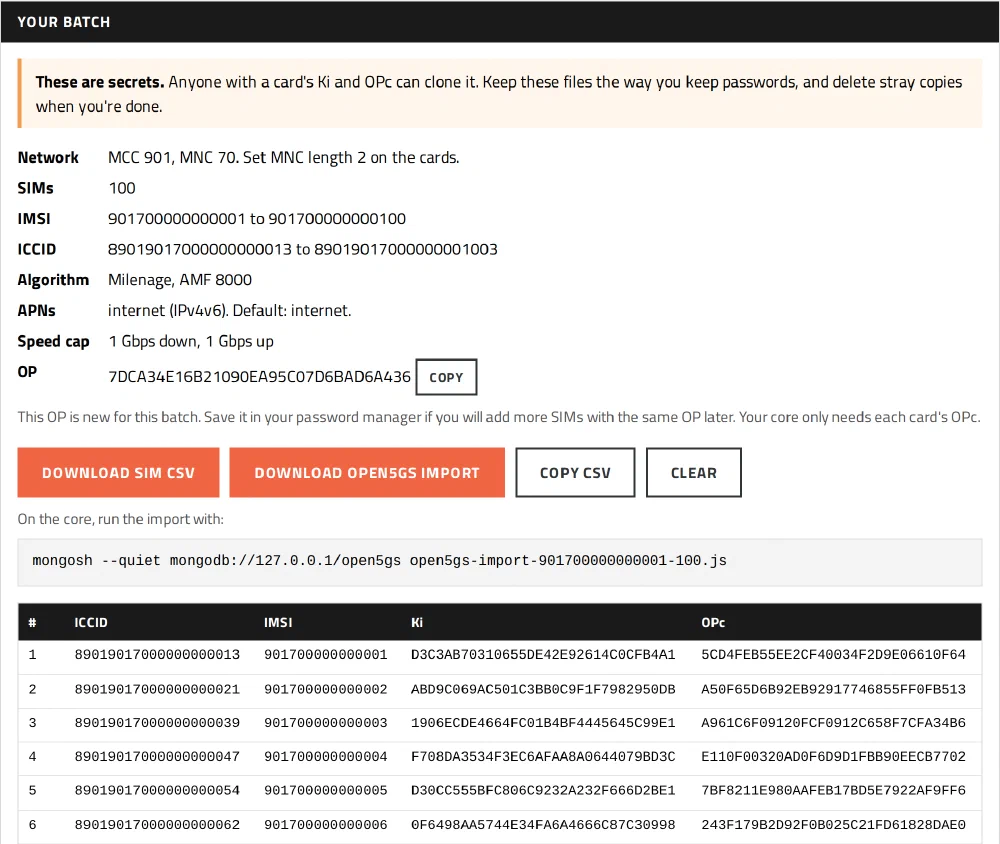Click 'On the core, run the import with:' text
Image resolution: width=1000 pixels, height=844 pixels.
tap(121, 519)
